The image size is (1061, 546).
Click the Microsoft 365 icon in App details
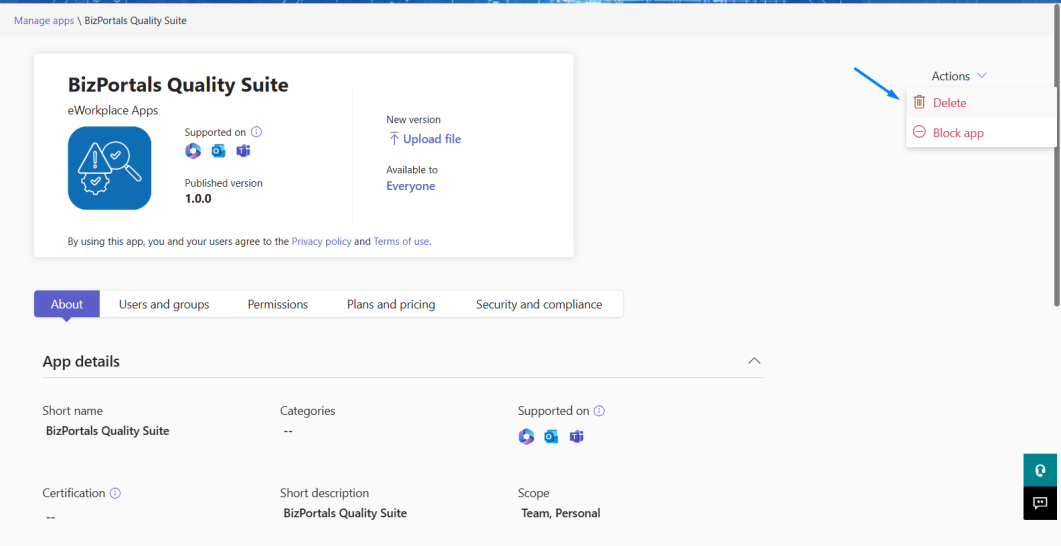(x=526, y=436)
